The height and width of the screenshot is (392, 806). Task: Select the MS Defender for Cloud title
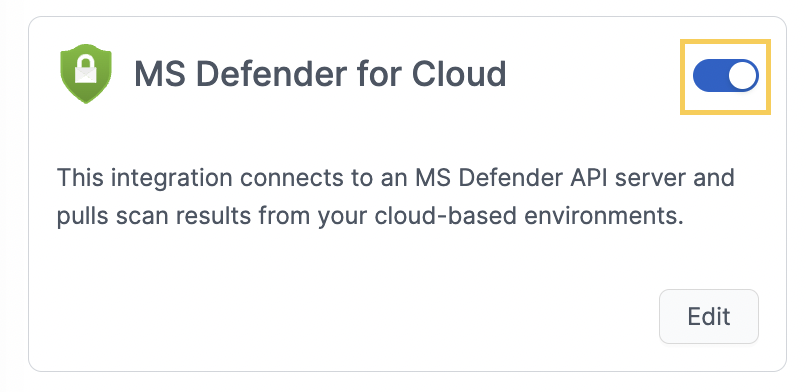click(x=320, y=74)
